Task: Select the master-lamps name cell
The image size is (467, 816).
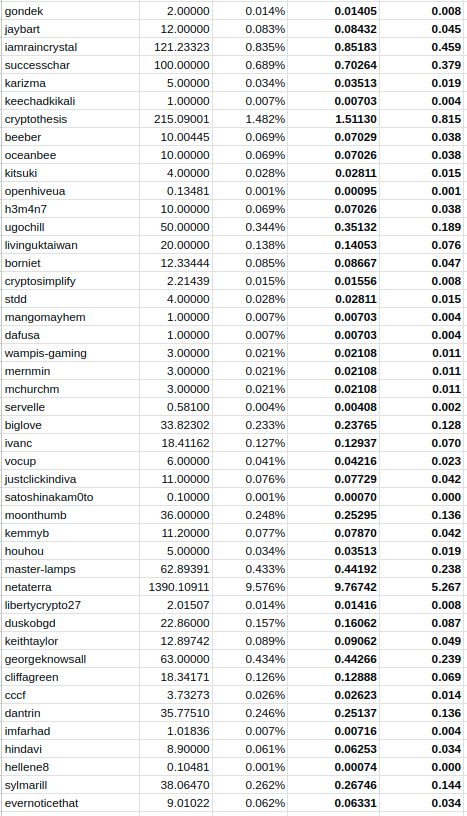Action: [70, 569]
